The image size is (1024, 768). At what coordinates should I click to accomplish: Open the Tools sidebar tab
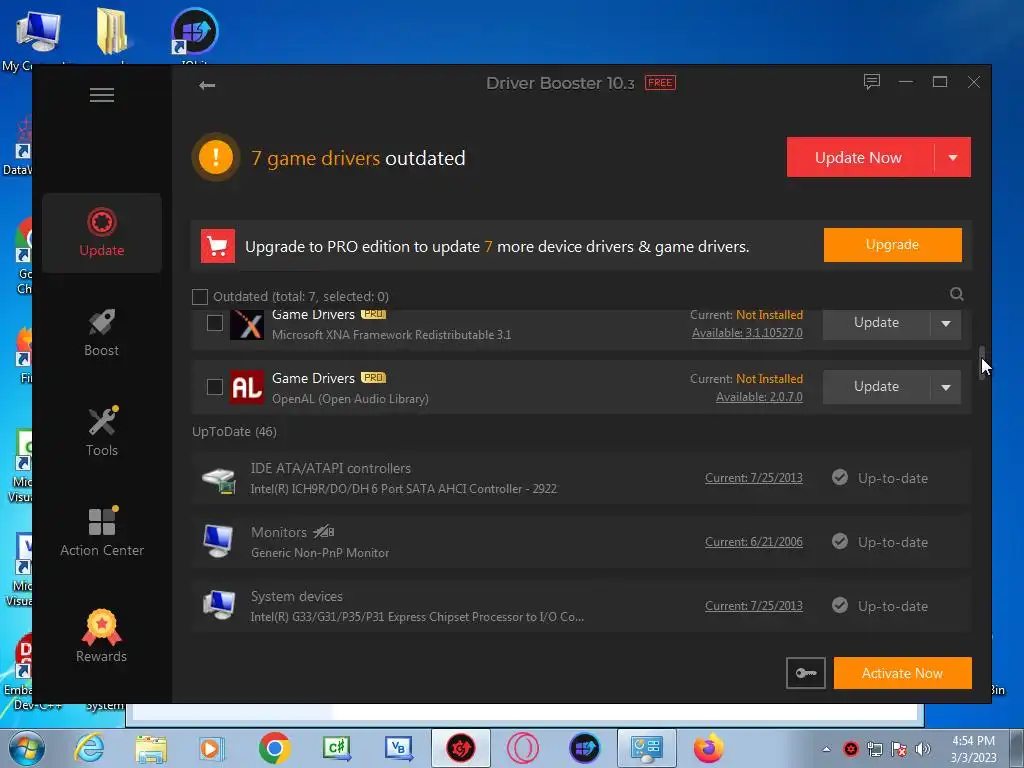tap(101, 433)
